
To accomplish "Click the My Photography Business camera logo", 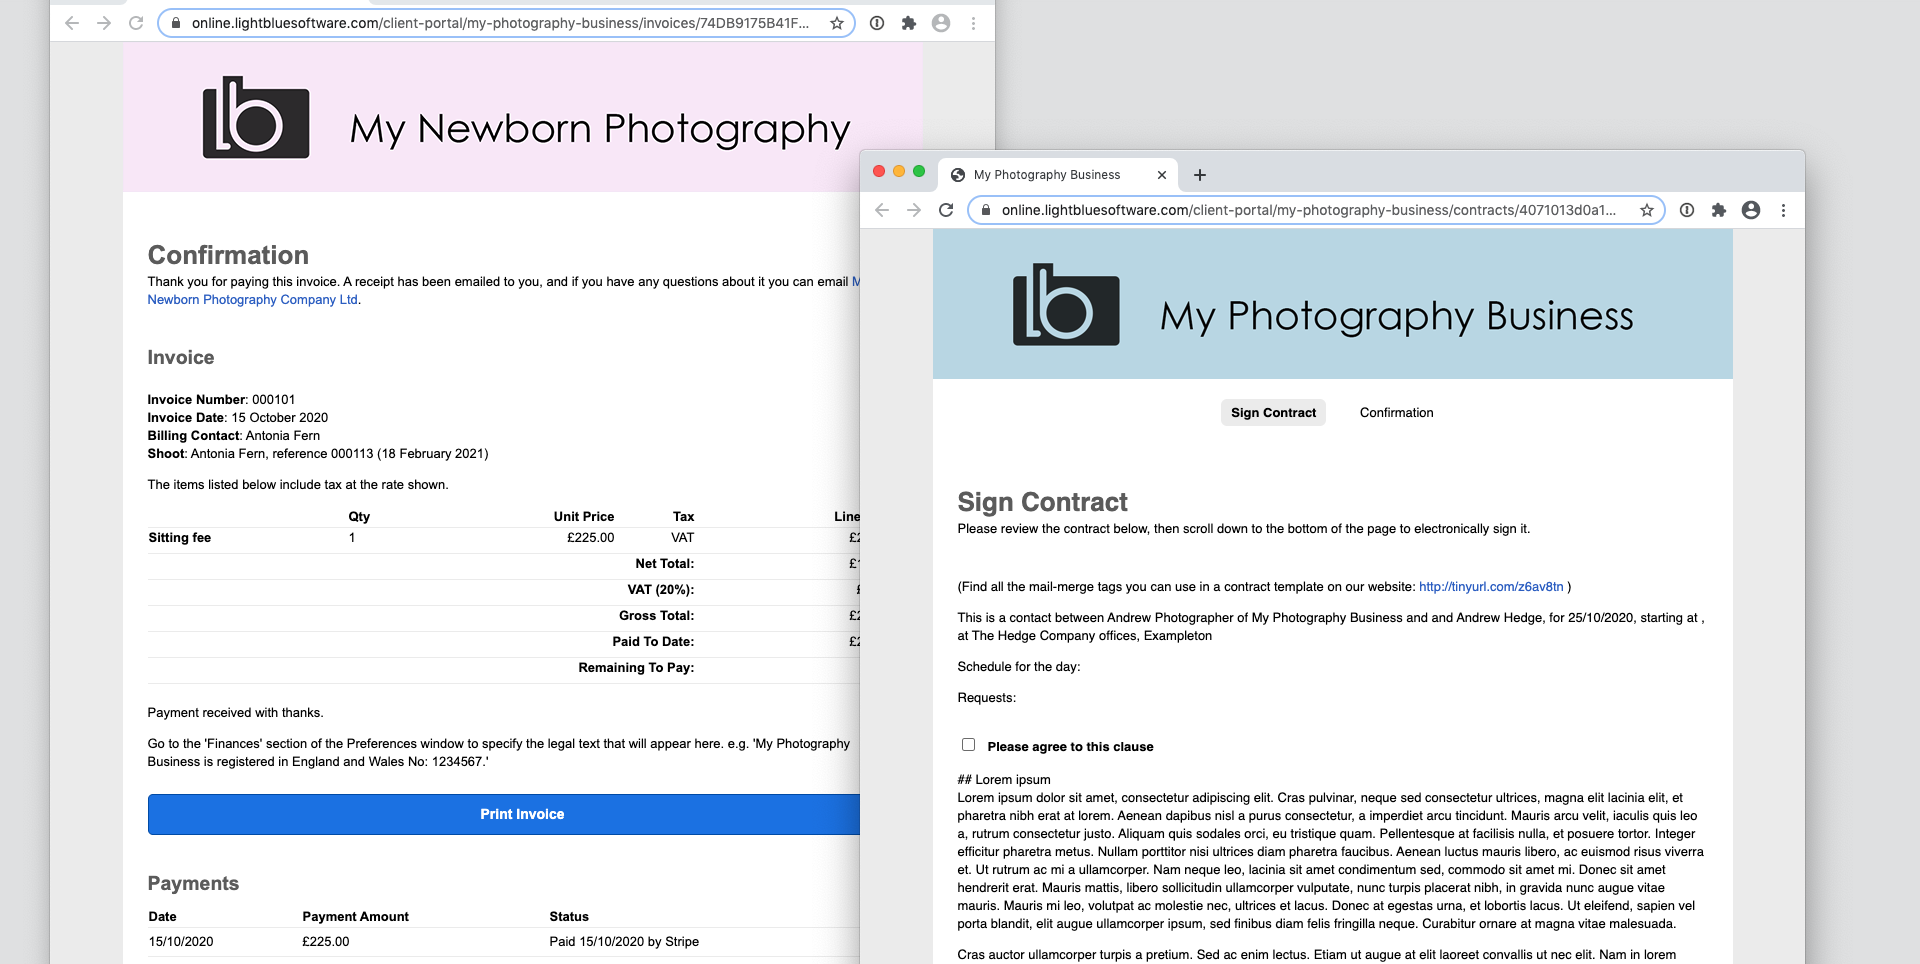I will point(1066,305).
